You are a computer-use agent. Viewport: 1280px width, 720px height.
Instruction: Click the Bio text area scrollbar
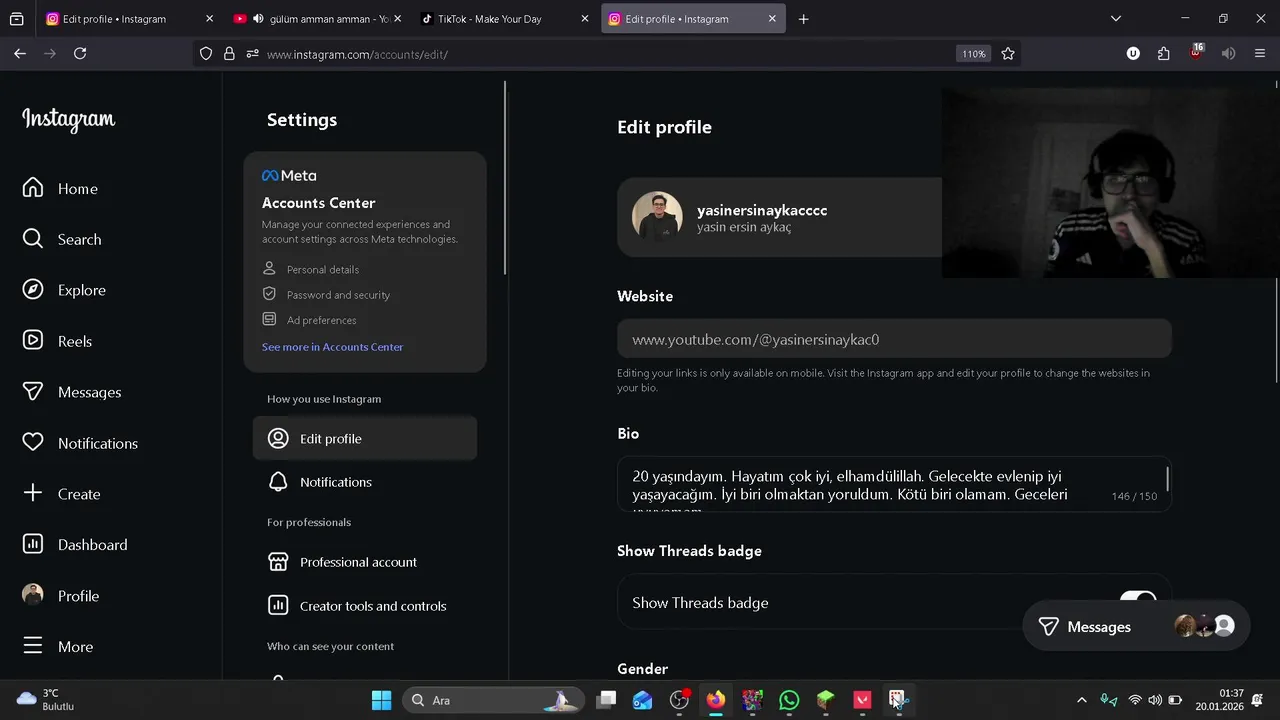tap(1166, 479)
